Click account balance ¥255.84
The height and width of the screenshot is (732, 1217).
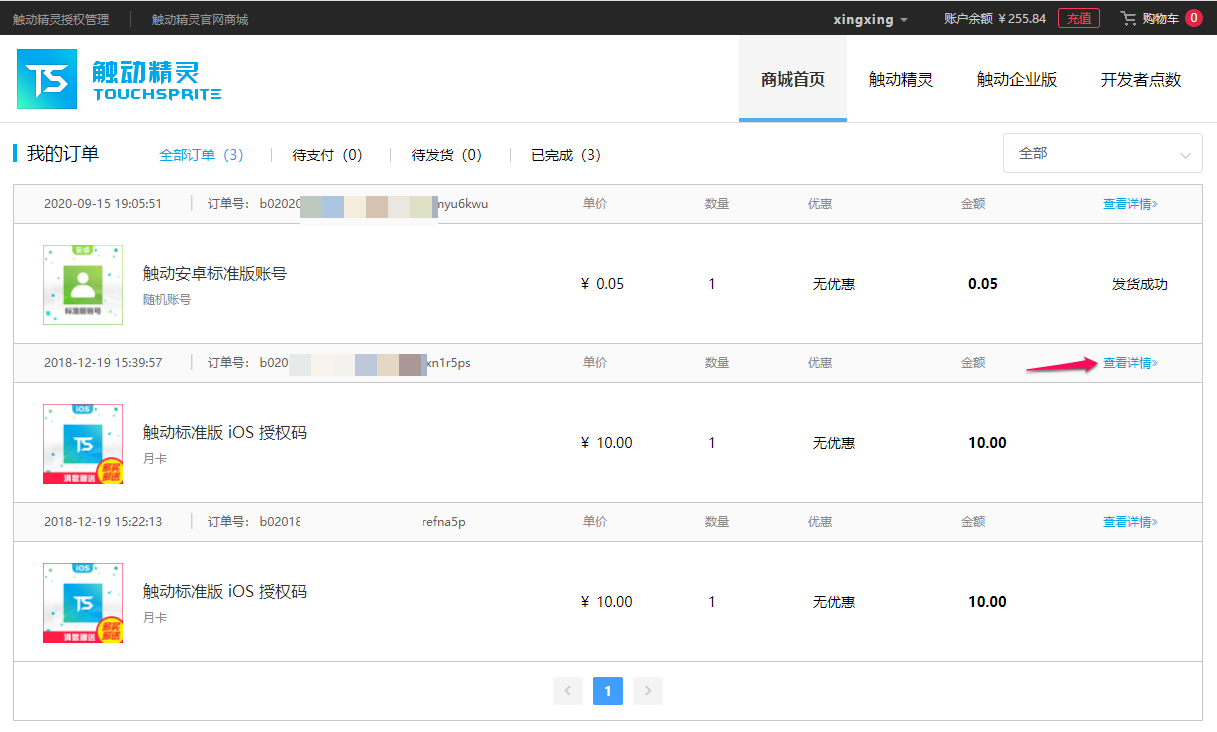pyautogui.click(x=995, y=19)
